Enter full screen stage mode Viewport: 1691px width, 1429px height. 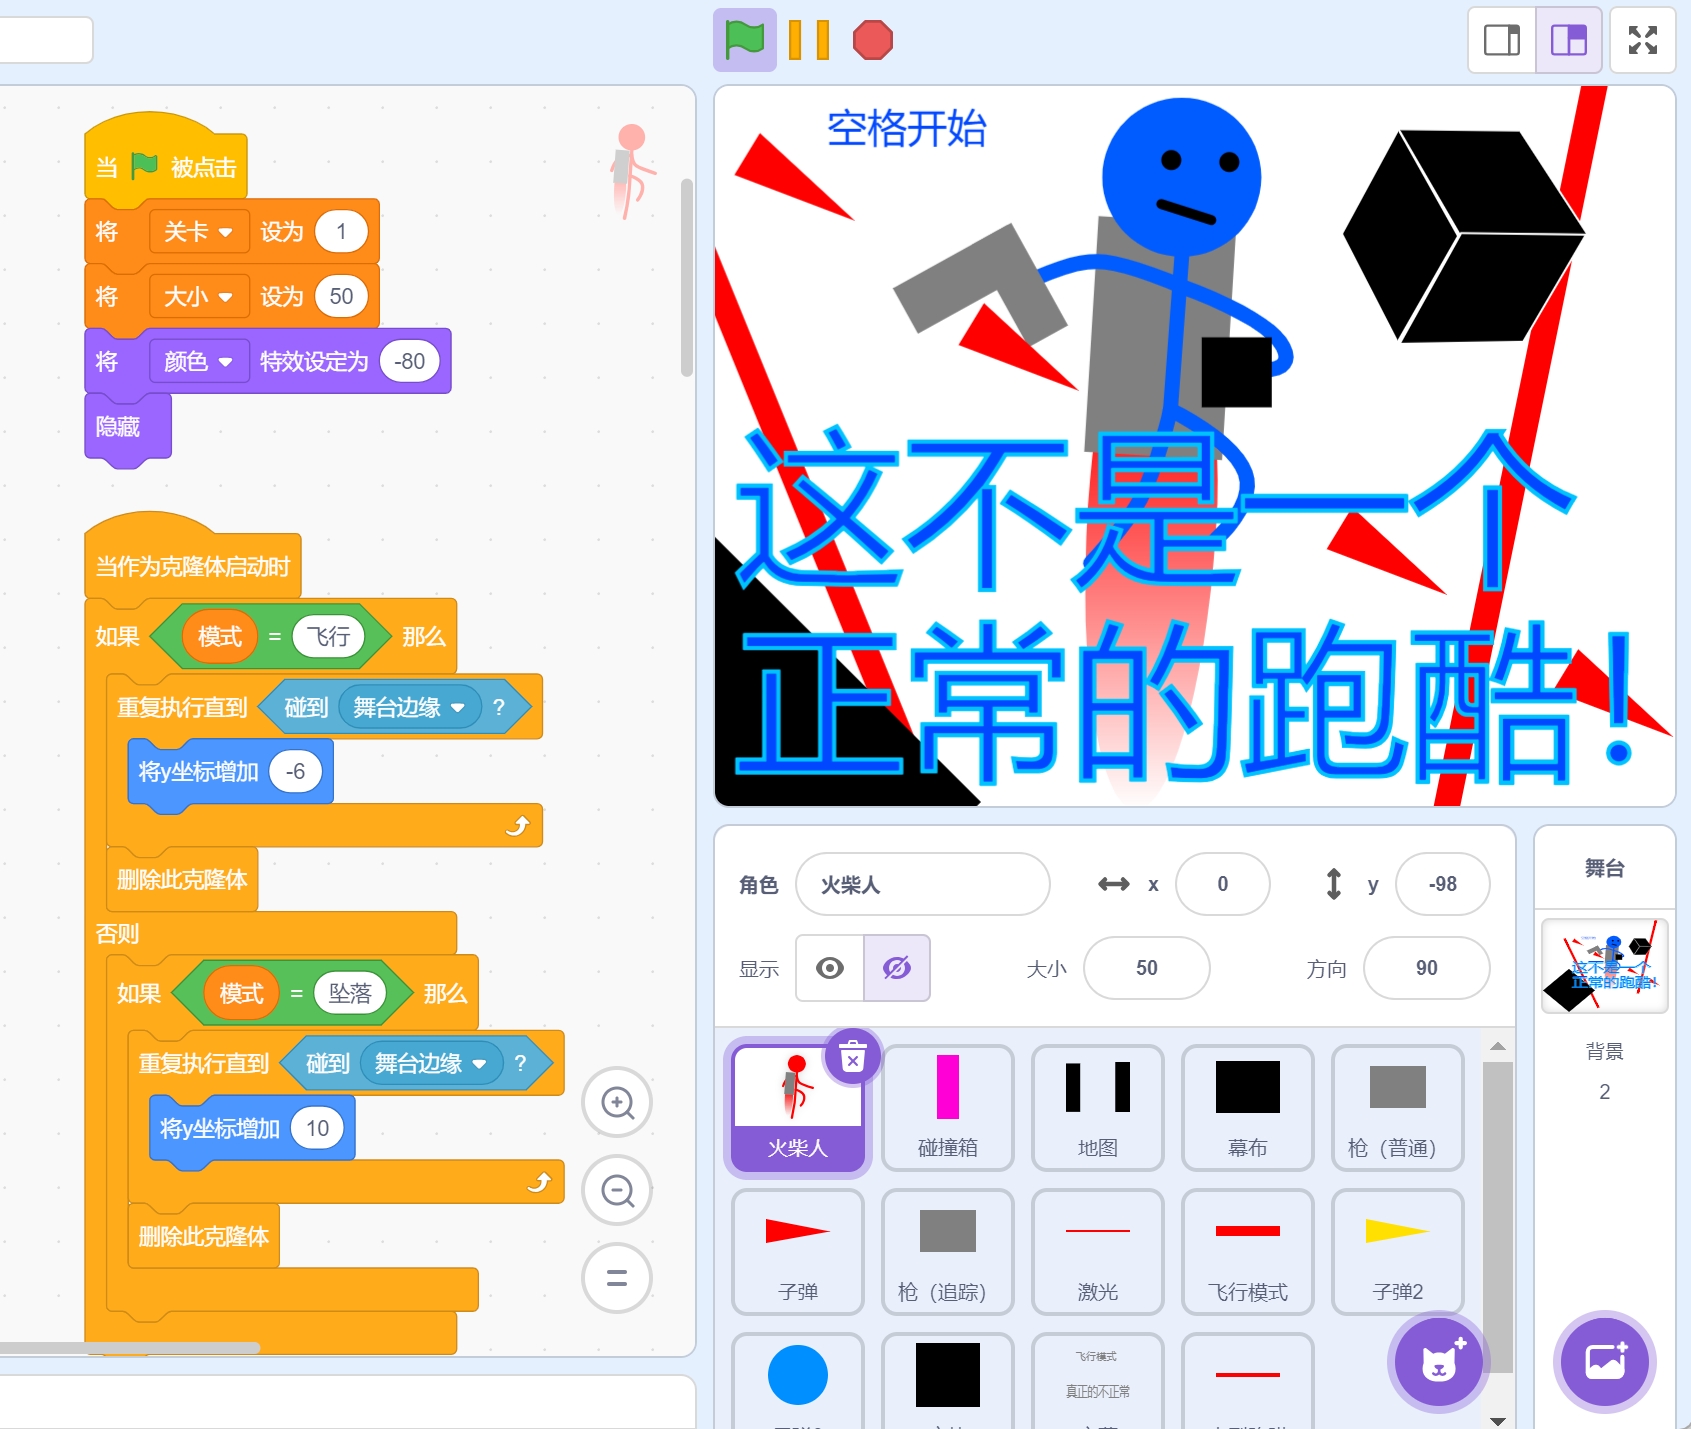point(1642,41)
